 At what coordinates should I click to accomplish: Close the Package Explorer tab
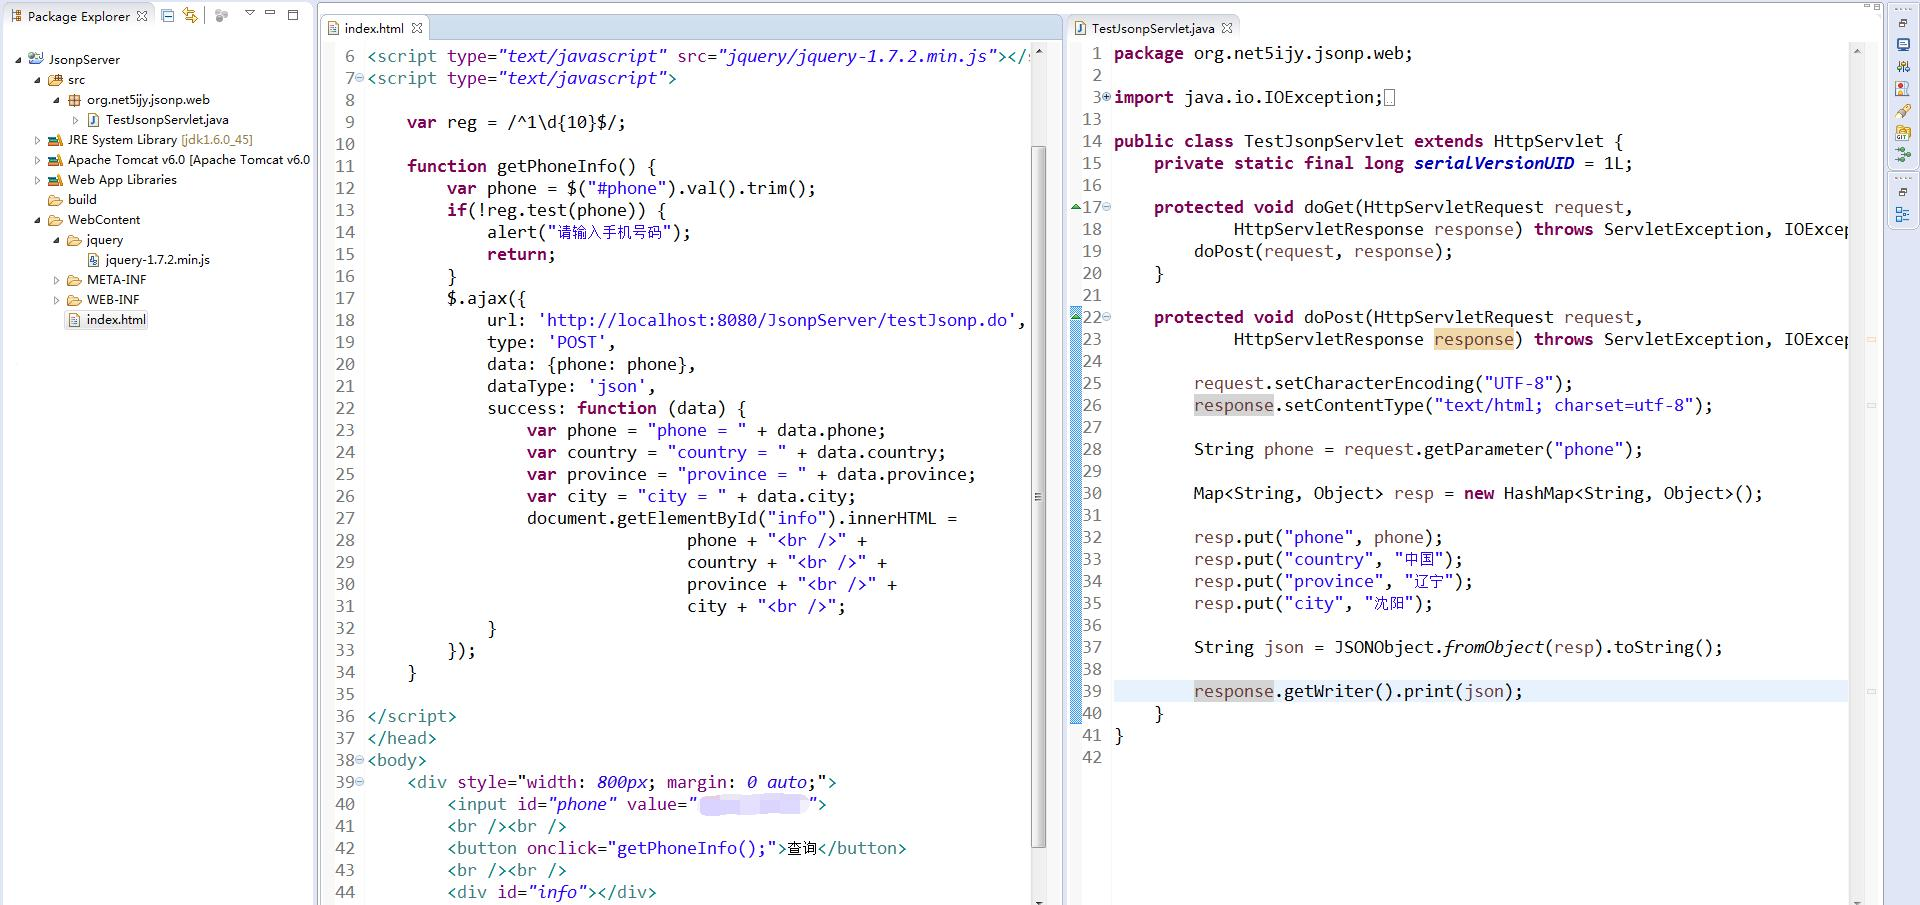pos(142,16)
